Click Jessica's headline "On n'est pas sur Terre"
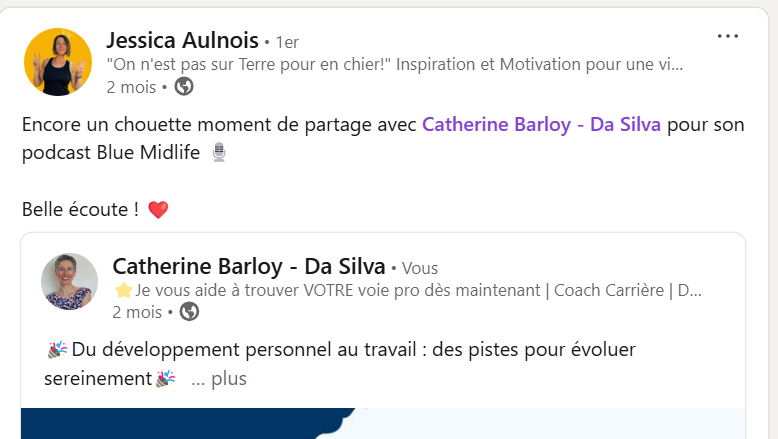This screenshot has width=778, height=439. click(x=395, y=64)
